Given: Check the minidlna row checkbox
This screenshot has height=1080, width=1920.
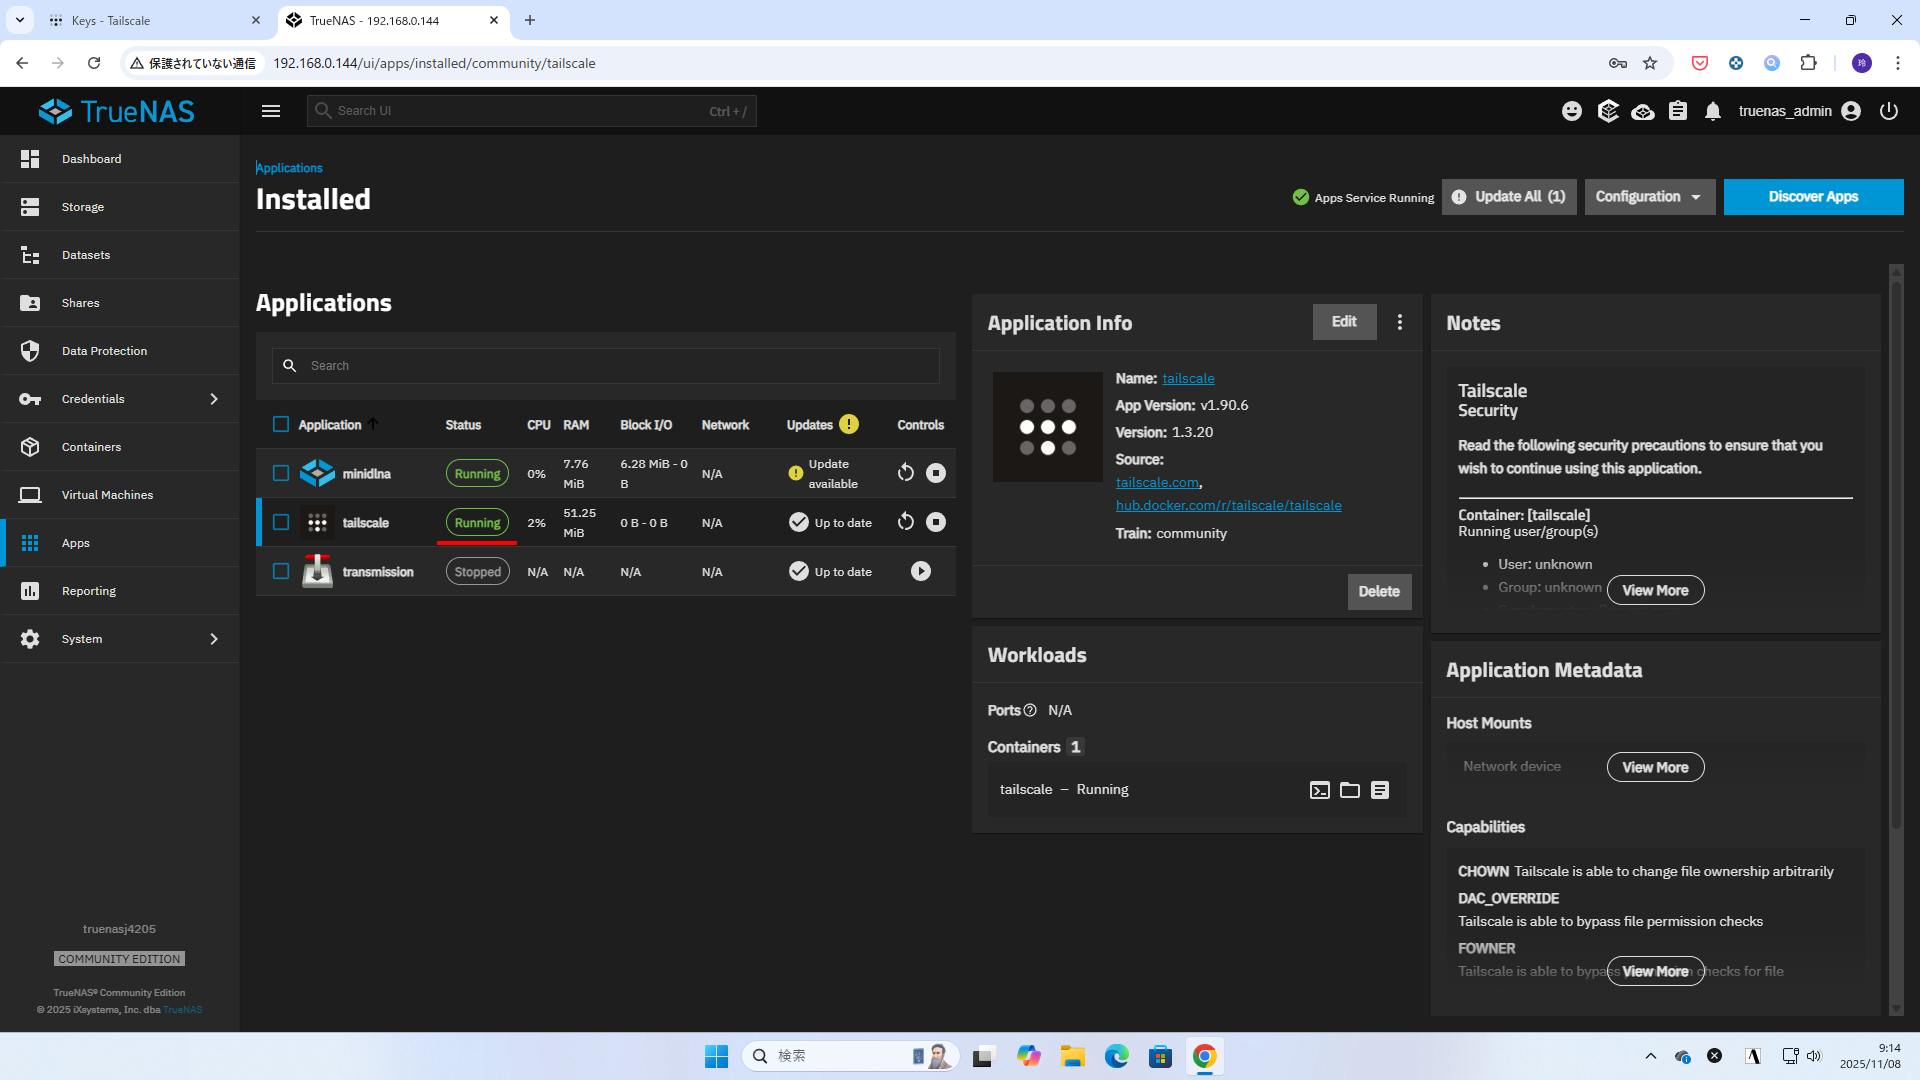Looking at the screenshot, I should [x=281, y=473].
